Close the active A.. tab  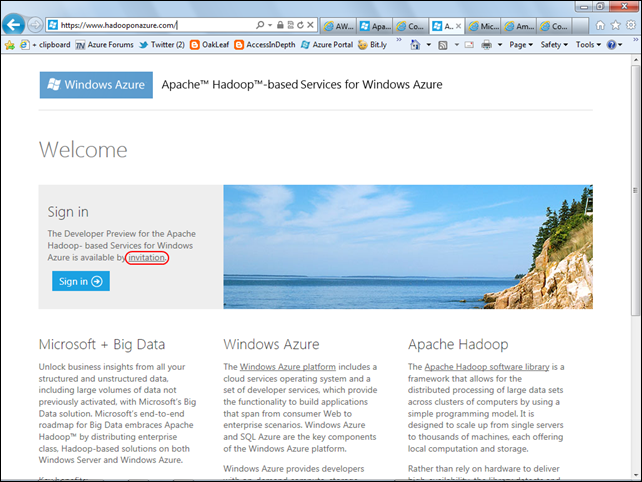coord(458,26)
